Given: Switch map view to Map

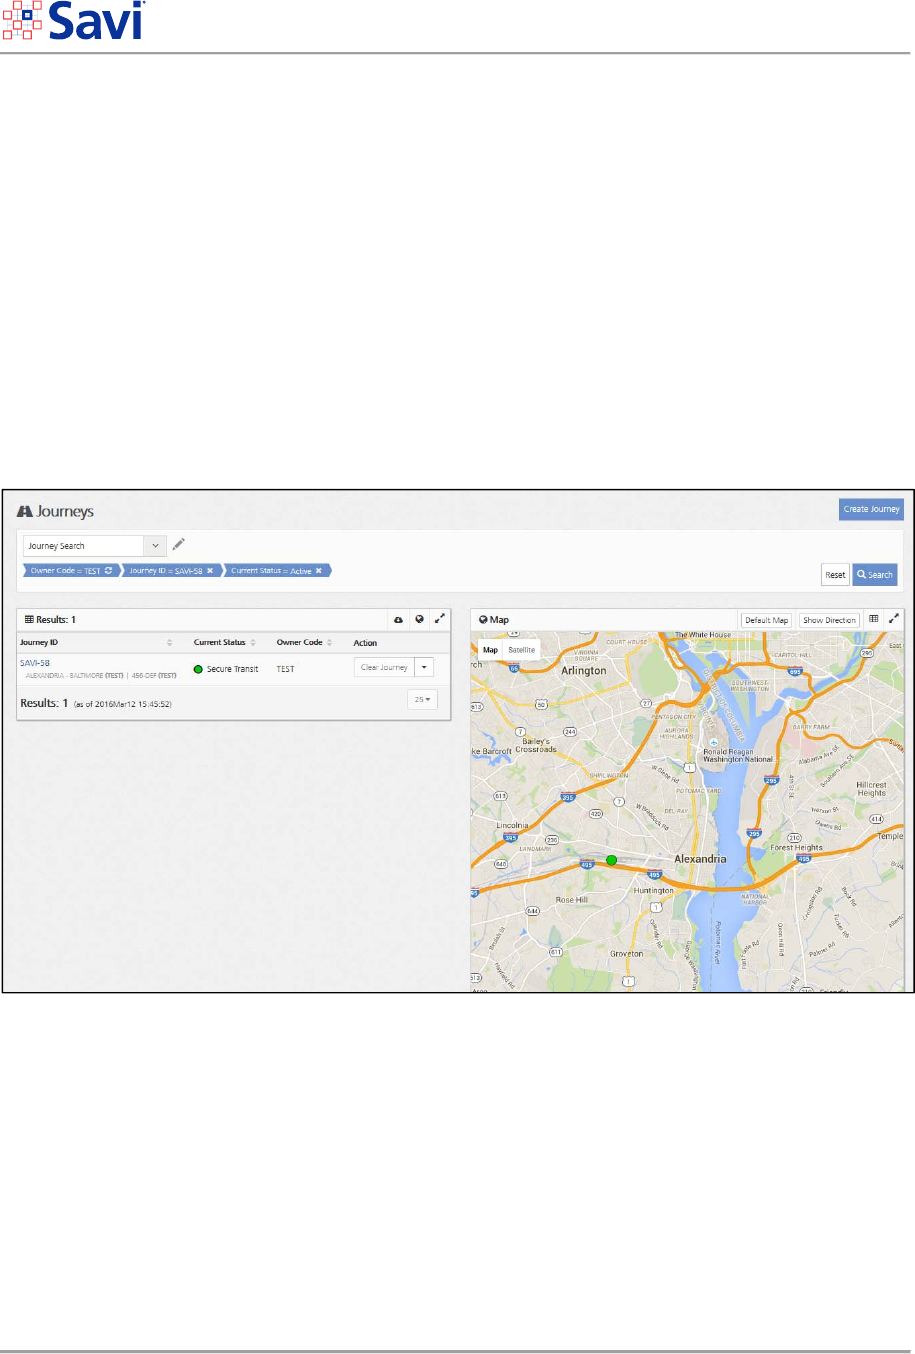Looking at the screenshot, I should pos(490,650).
